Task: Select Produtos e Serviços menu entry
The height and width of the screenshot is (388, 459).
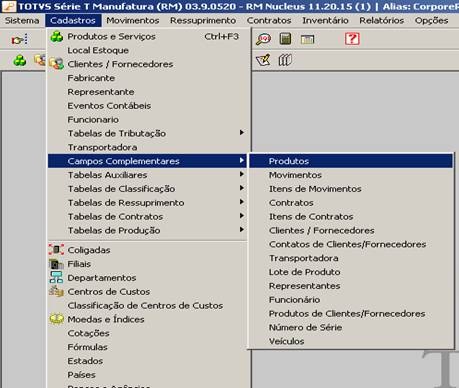Action: (147, 36)
